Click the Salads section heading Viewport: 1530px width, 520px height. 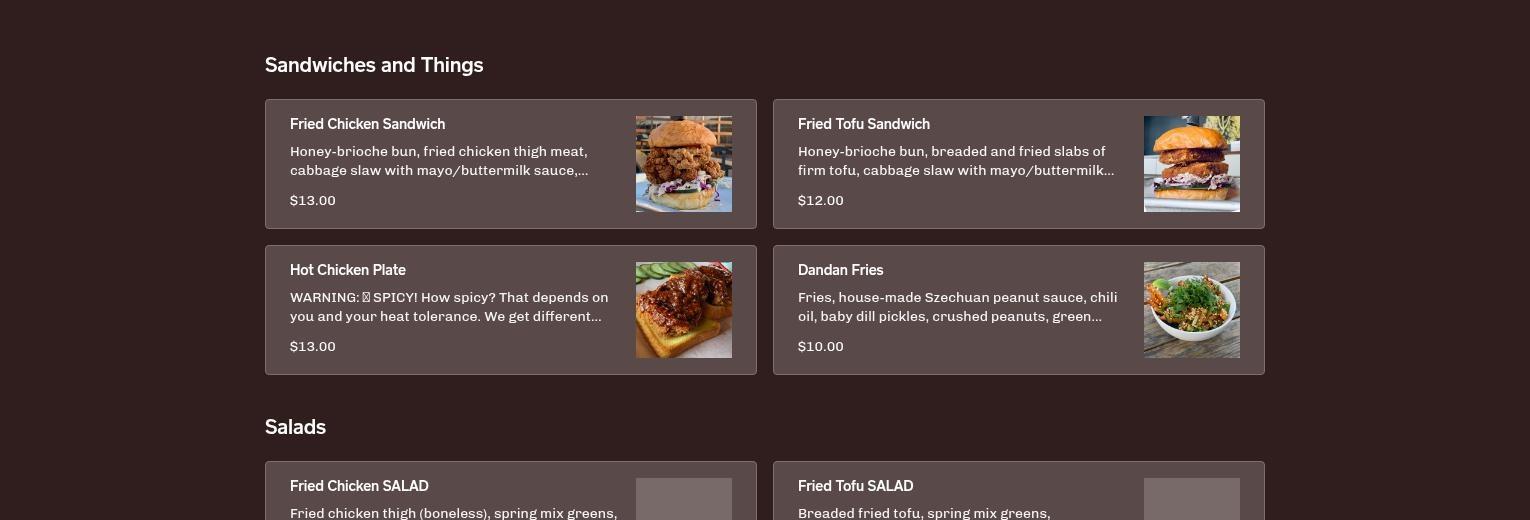click(x=295, y=427)
